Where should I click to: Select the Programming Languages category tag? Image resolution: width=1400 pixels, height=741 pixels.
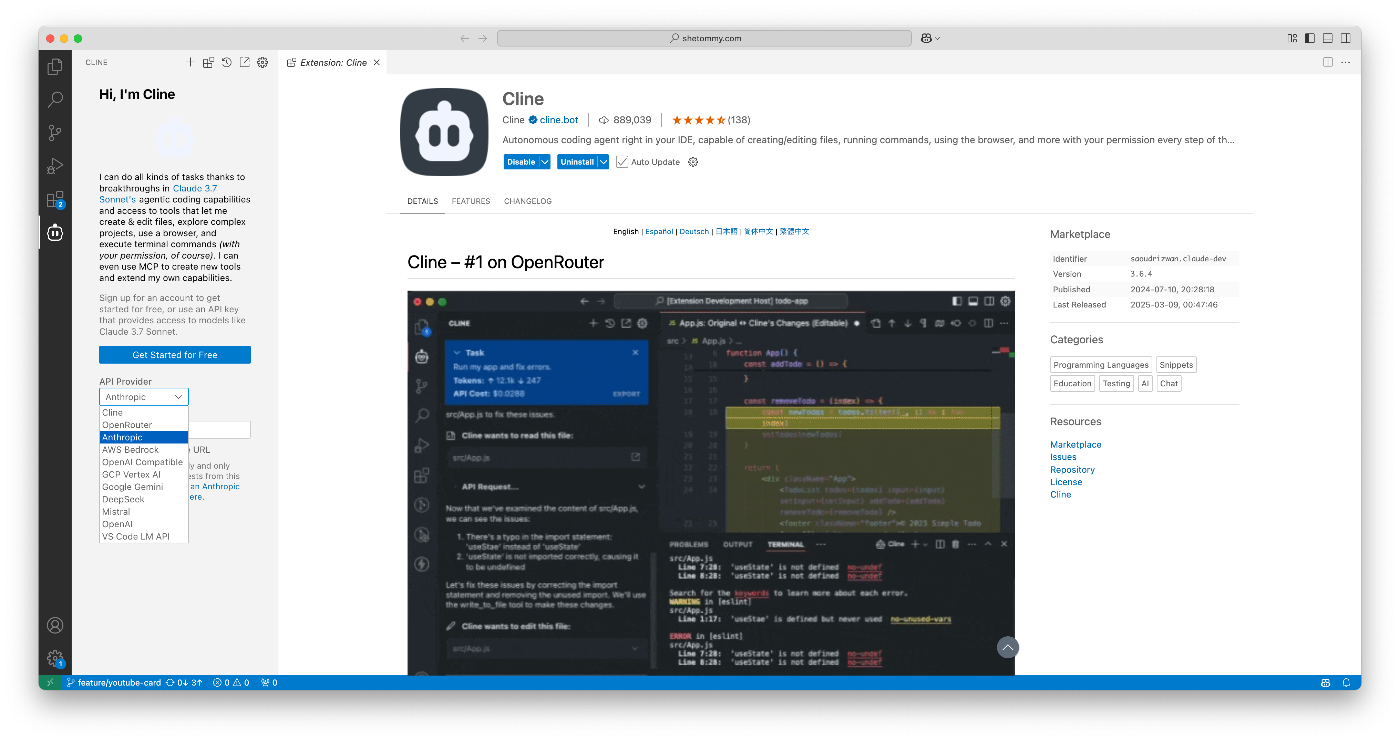click(1101, 365)
